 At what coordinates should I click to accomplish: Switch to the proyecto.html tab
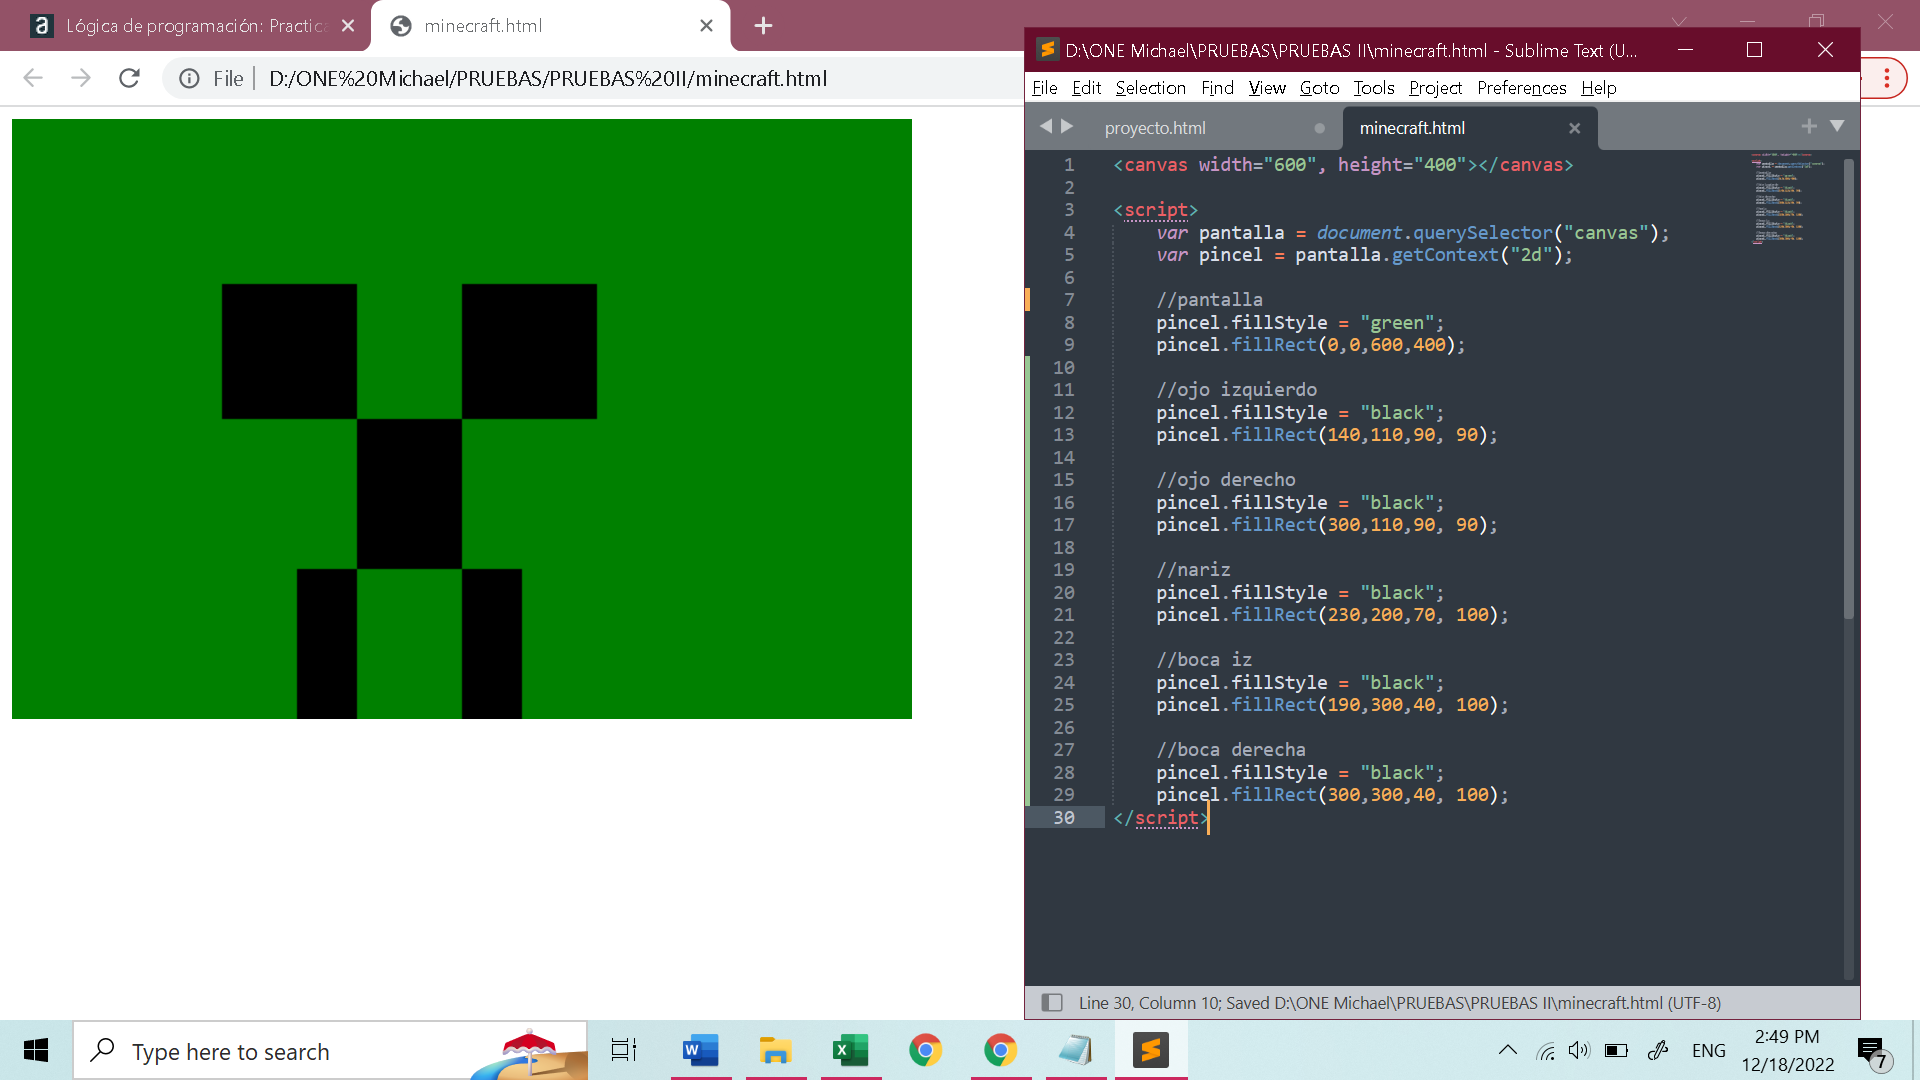[1155, 128]
